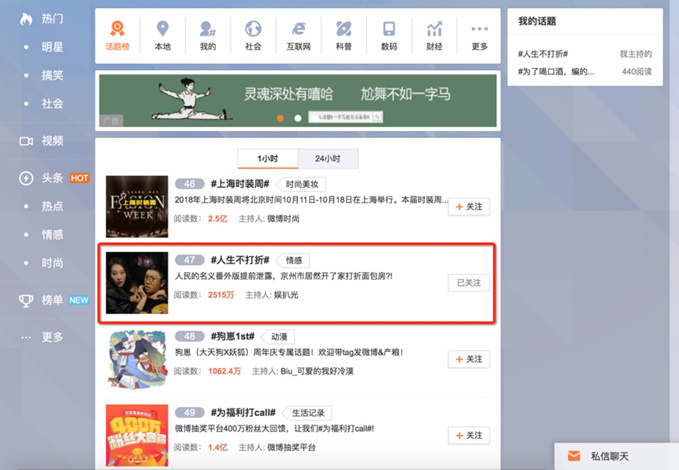Open the 数码 device icon
679x470 pixels.
(389, 29)
